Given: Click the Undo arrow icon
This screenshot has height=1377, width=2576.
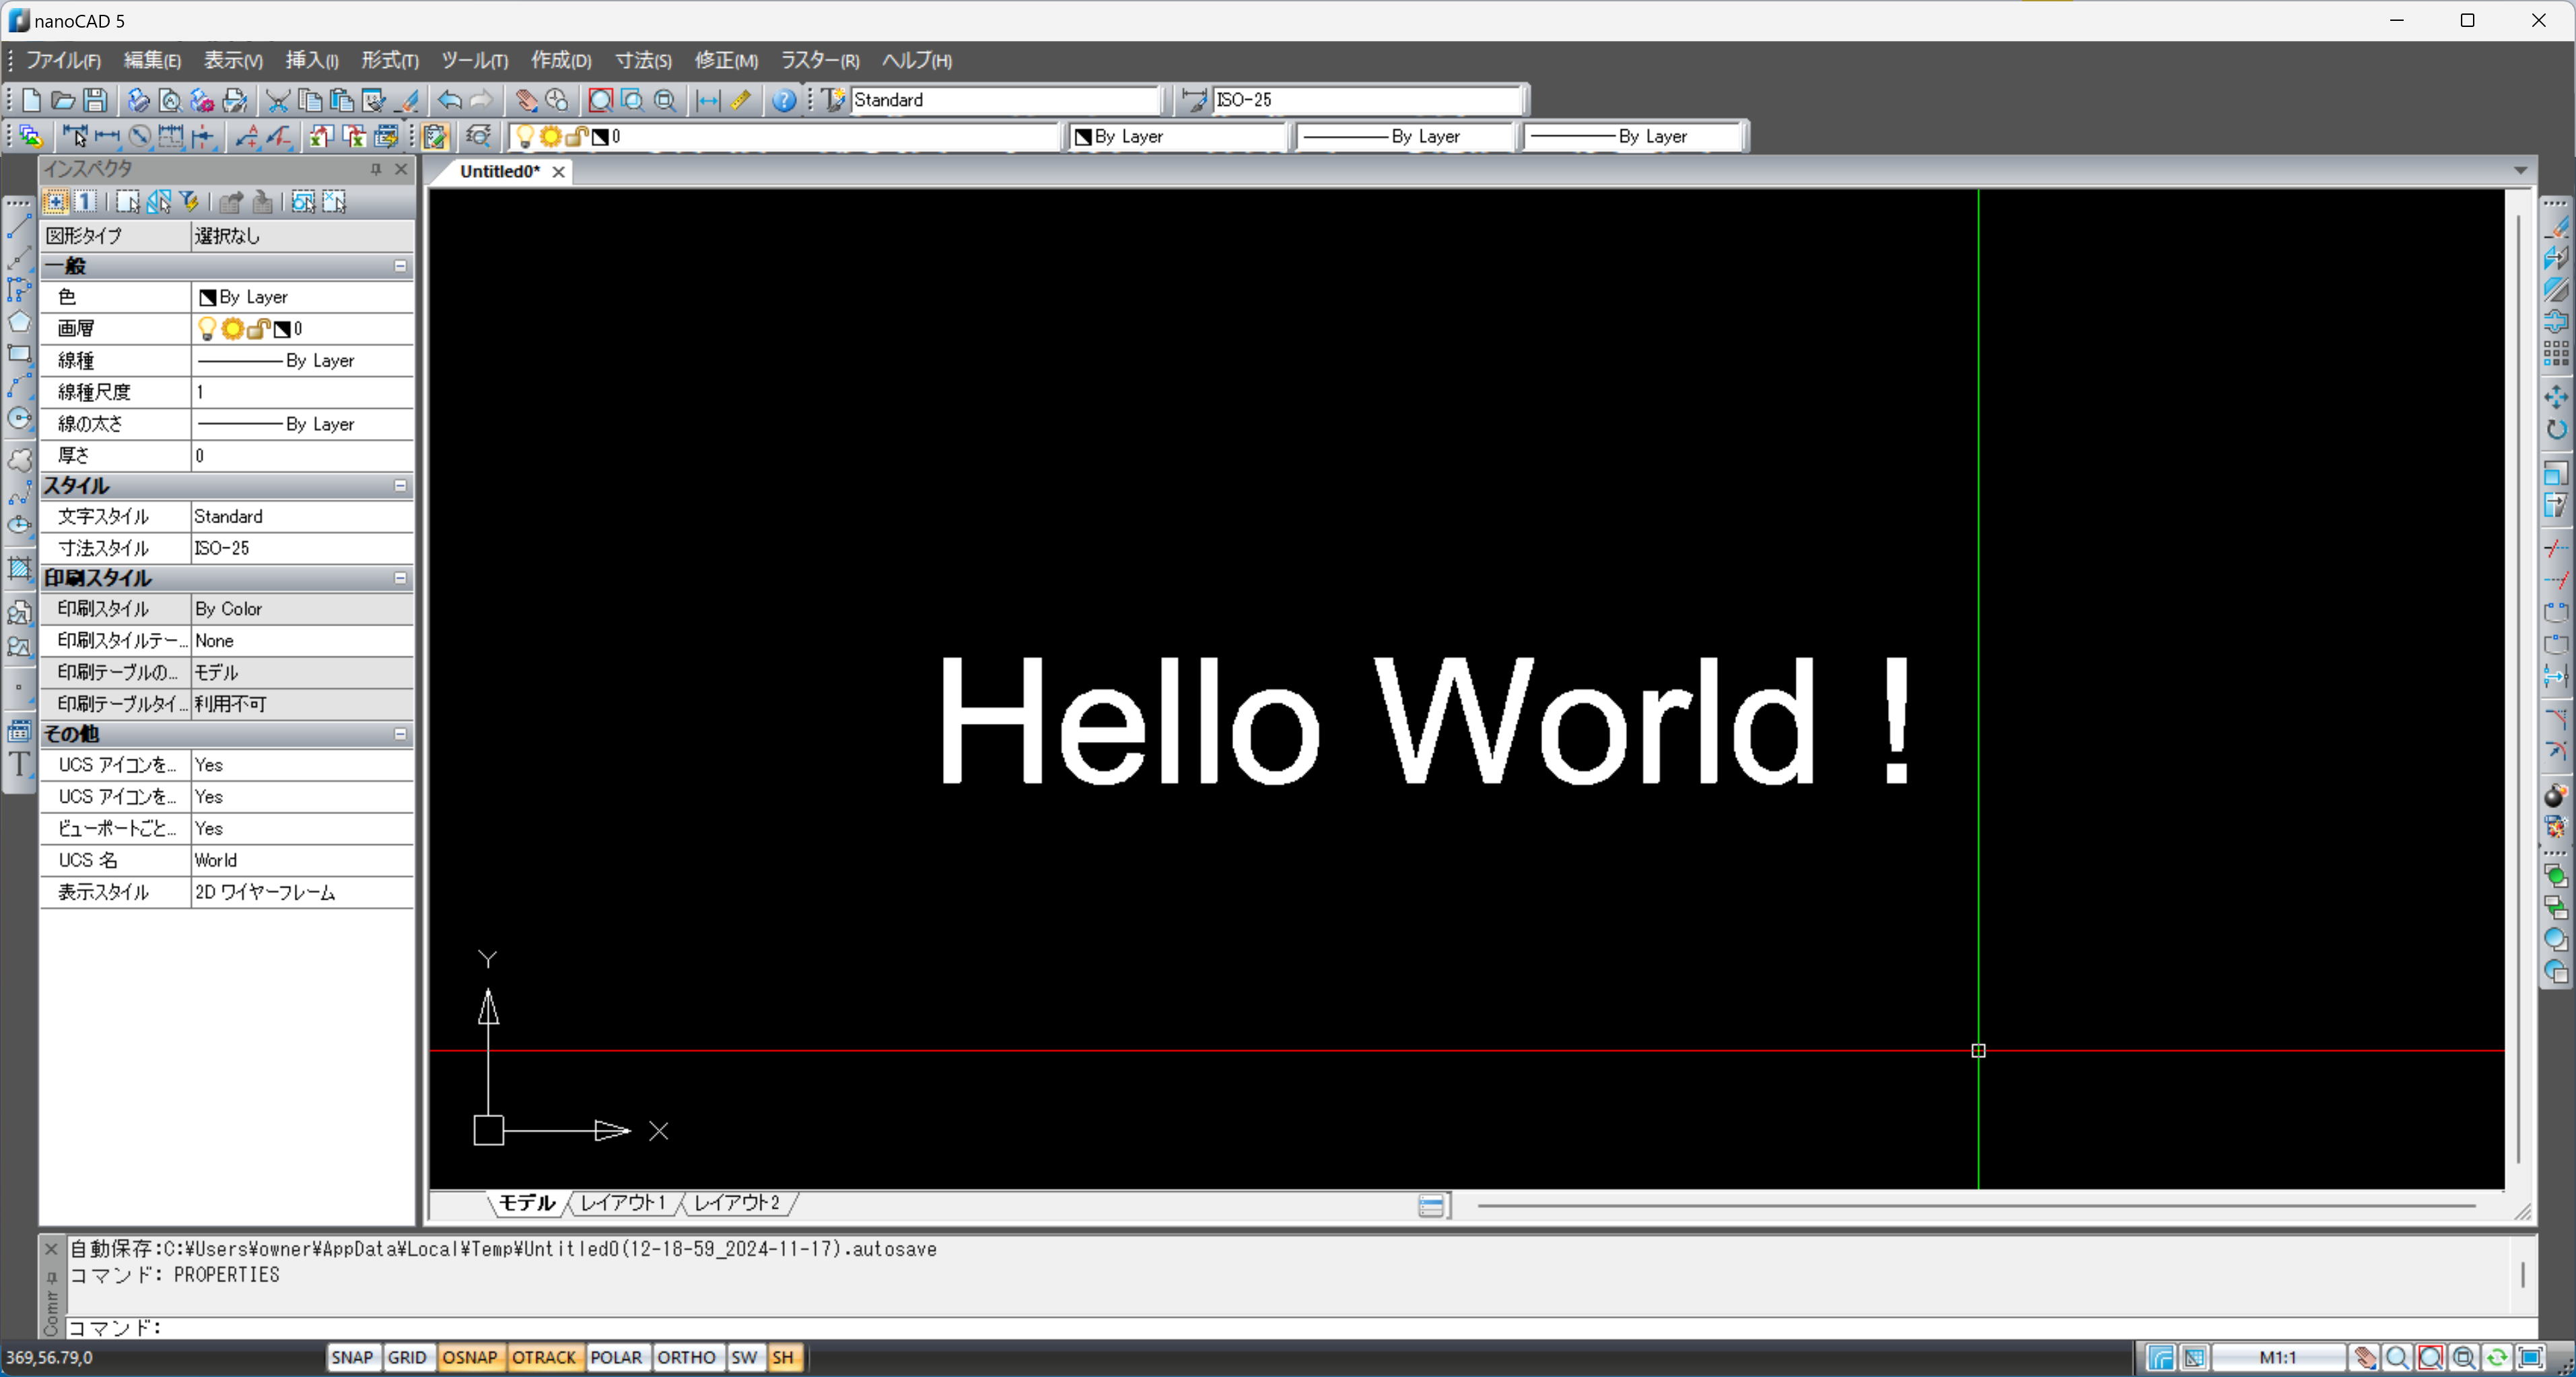Looking at the screenshot, I should click(x=450, y=100).
